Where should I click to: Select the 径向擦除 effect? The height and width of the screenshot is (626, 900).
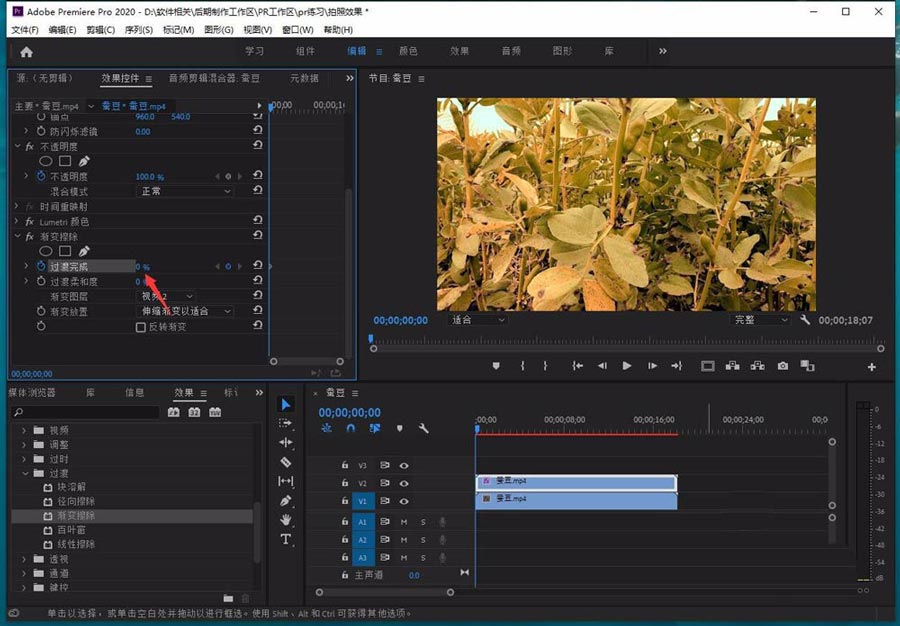click(76, 501)
